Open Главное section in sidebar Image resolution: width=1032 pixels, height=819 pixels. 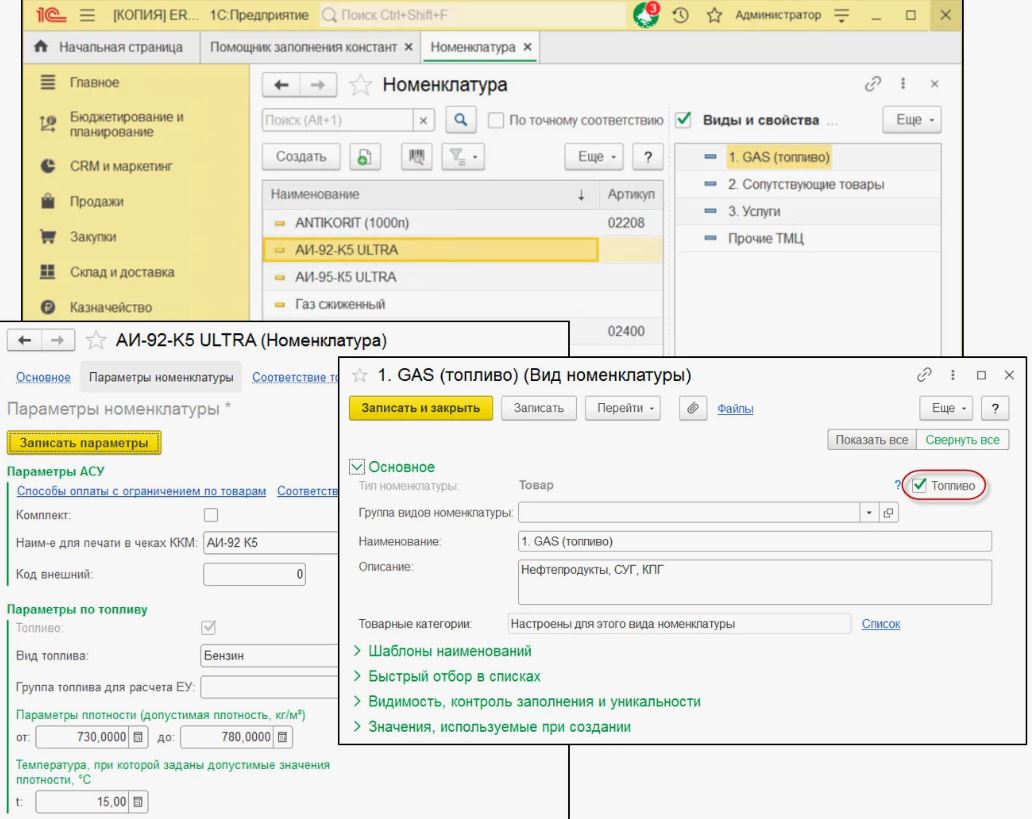tap(95, 82)
